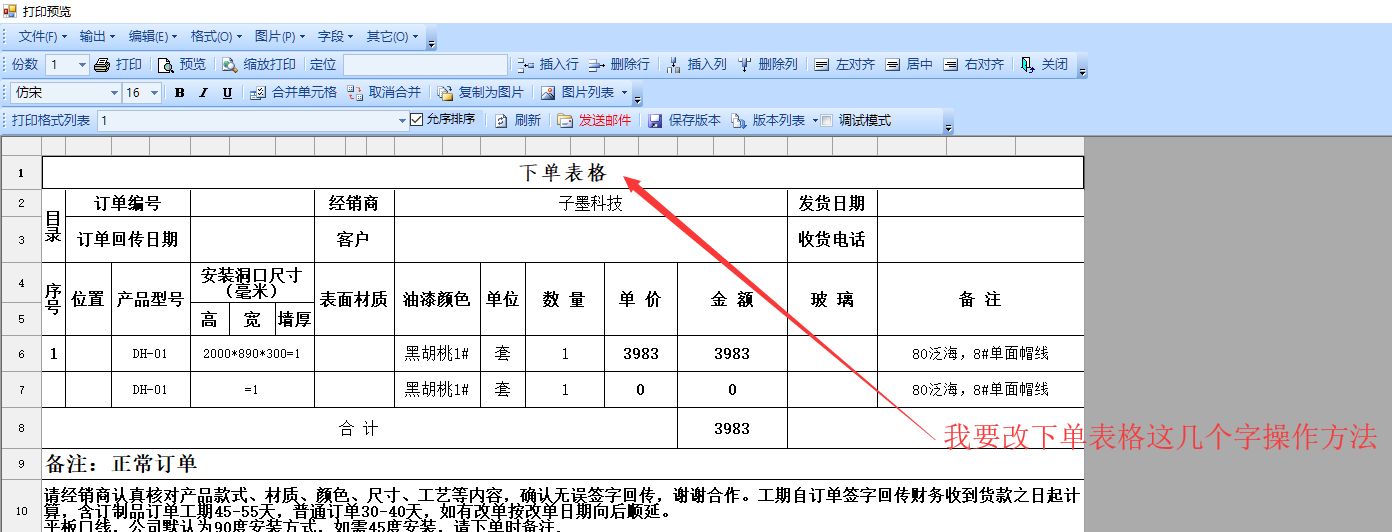Open the 文件(F) menu

point(42,37)
